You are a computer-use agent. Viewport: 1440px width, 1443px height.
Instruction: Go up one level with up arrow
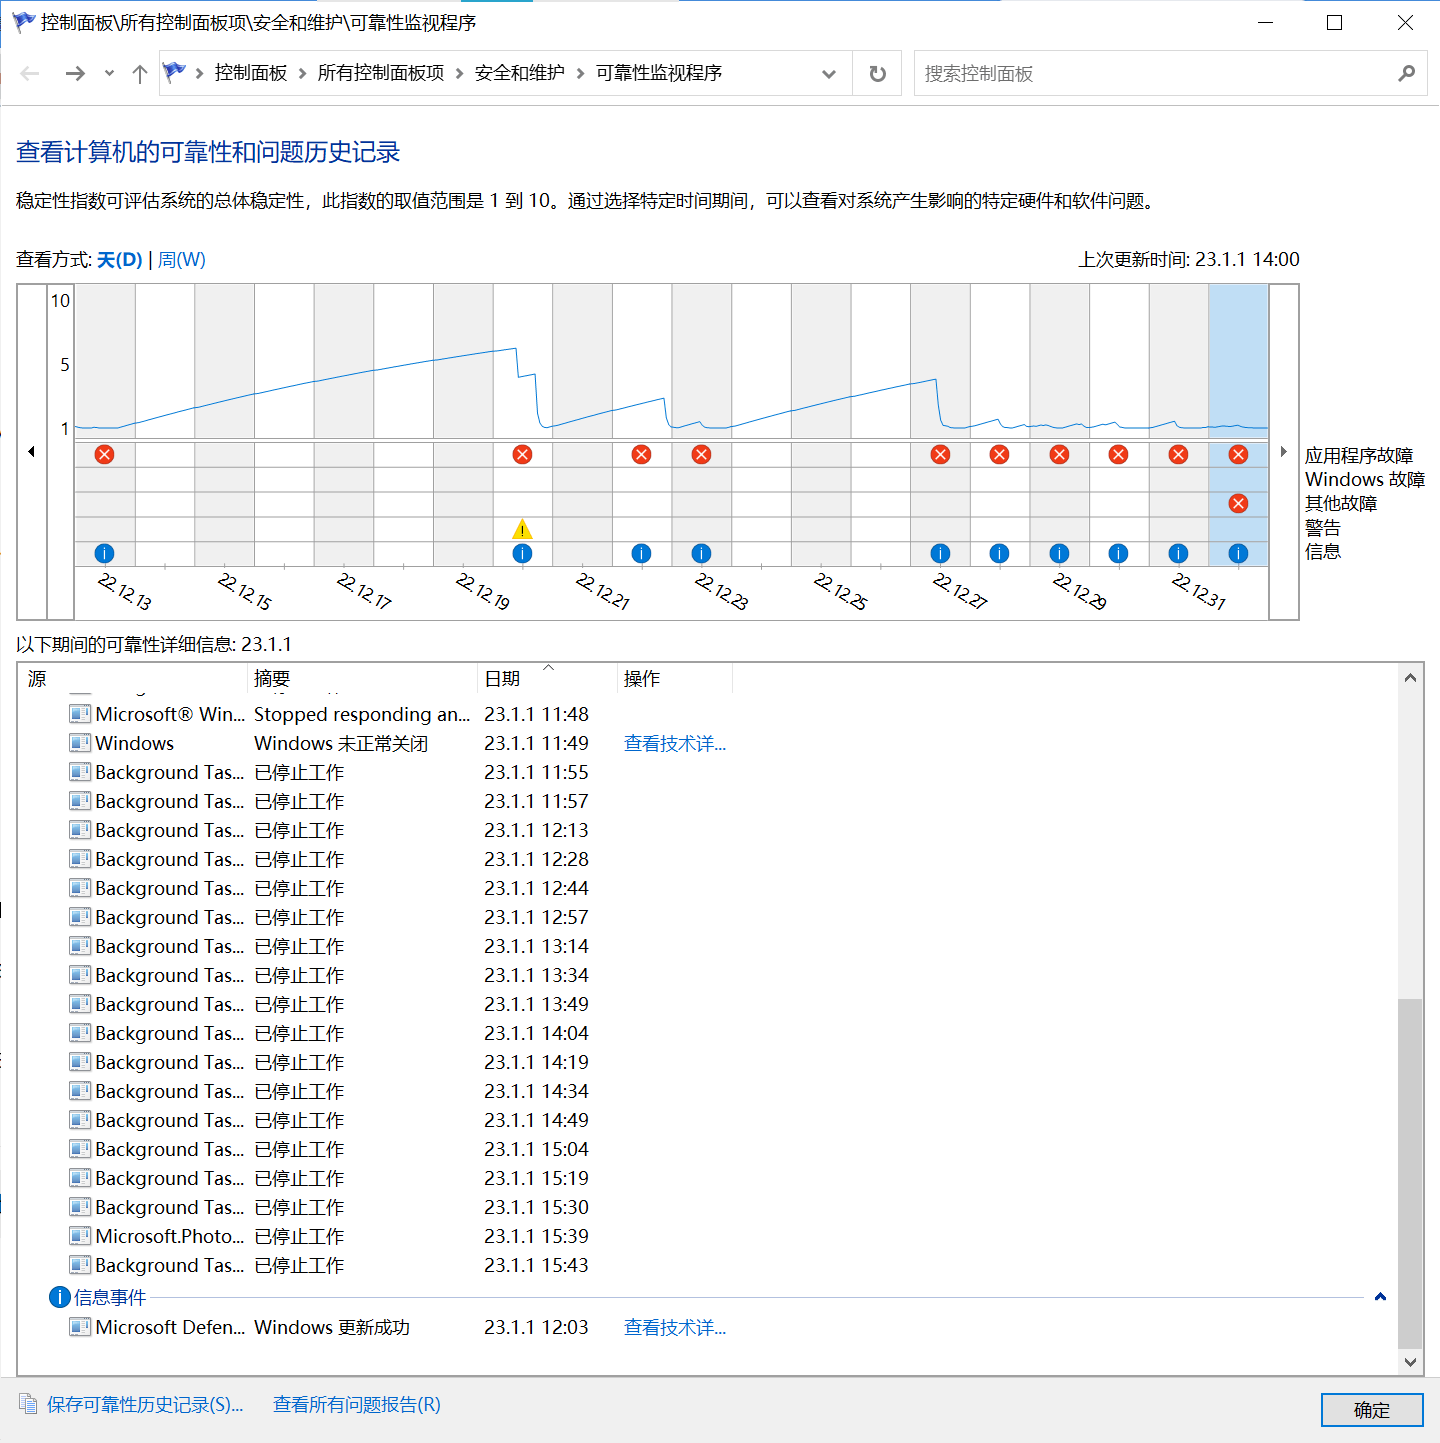tap(140, 74)
